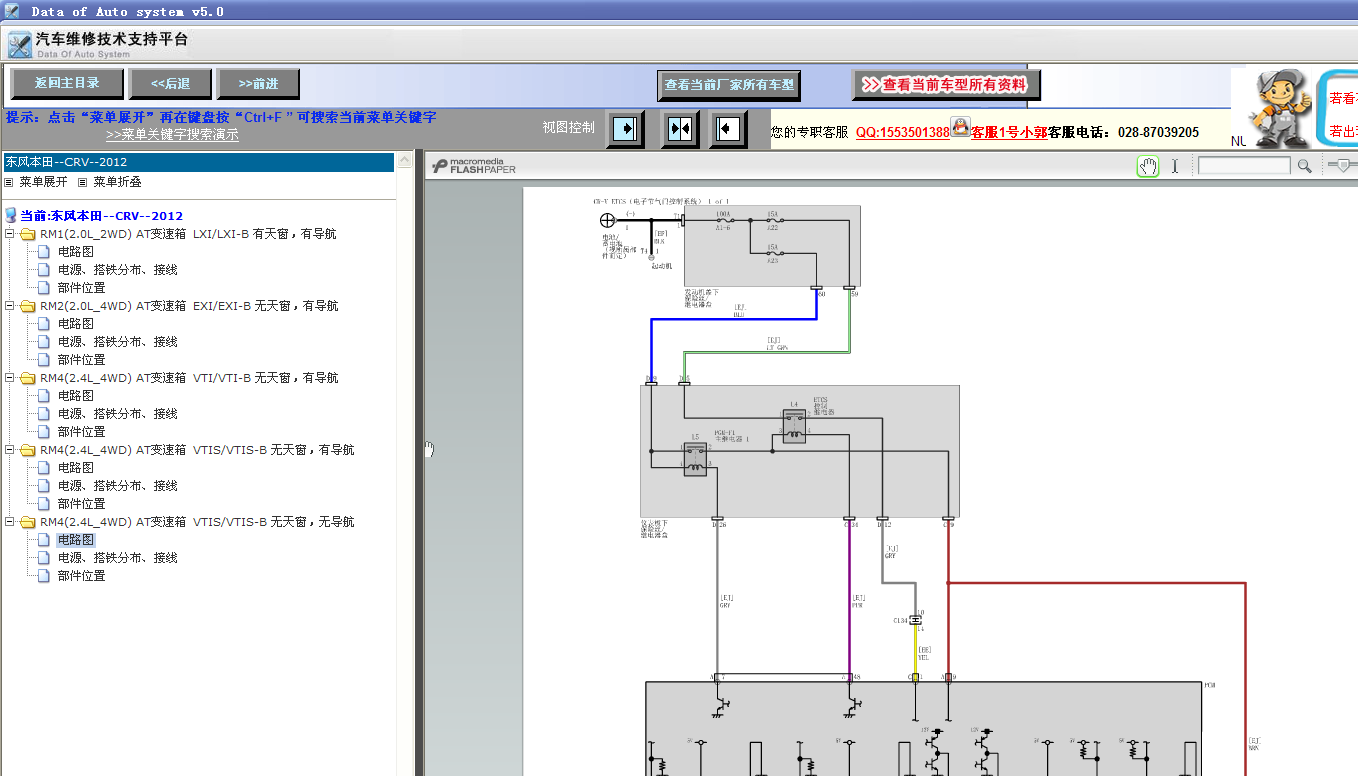The image size is (1358, 776).
Task: Open 部件位置 under VTIS/VTIS-B 无导航
Action: coord(82,576)
